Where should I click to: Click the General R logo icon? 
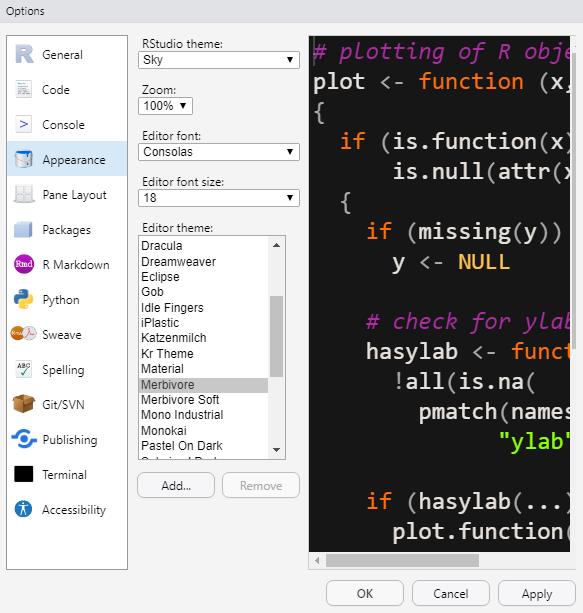(24, 54)
